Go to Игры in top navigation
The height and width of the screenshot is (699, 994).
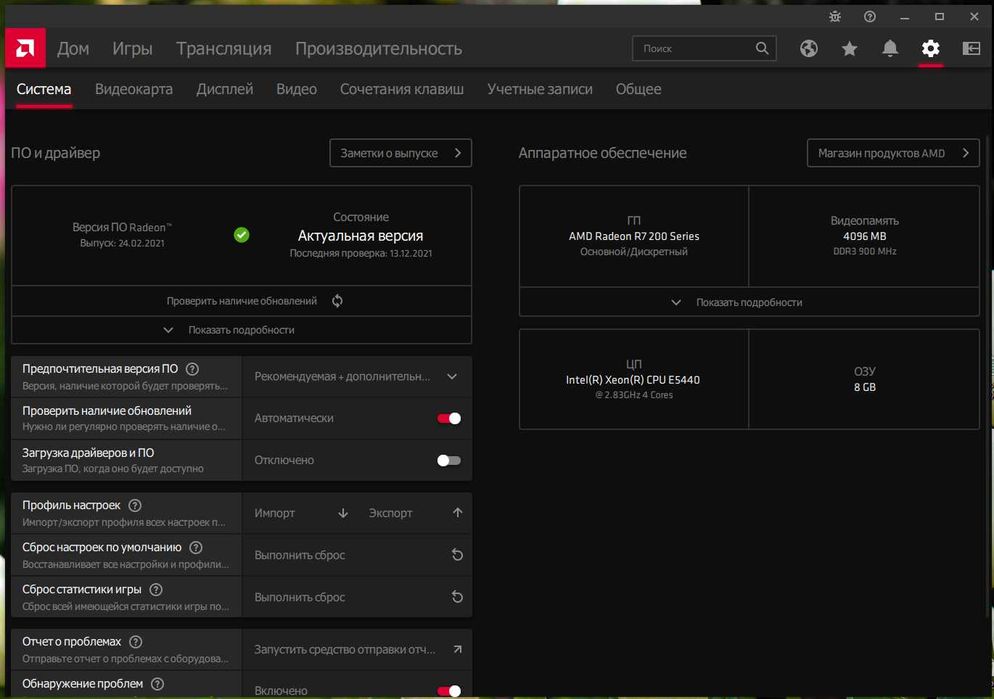[132, 49]
